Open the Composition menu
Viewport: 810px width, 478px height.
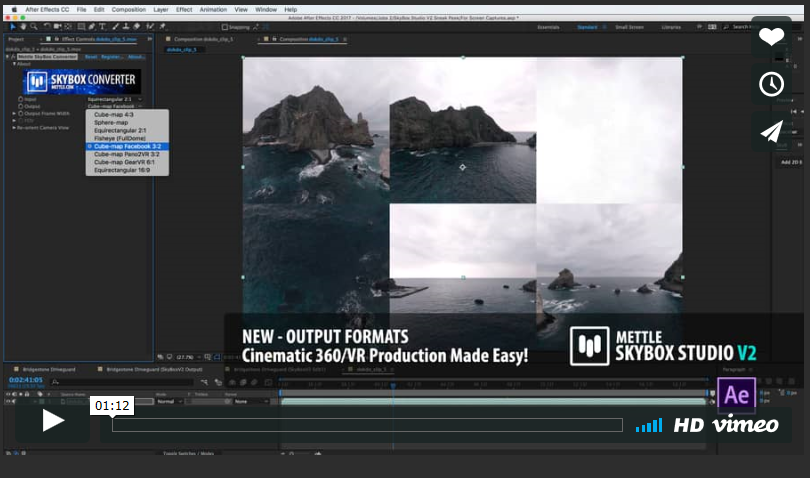(129, 9)
